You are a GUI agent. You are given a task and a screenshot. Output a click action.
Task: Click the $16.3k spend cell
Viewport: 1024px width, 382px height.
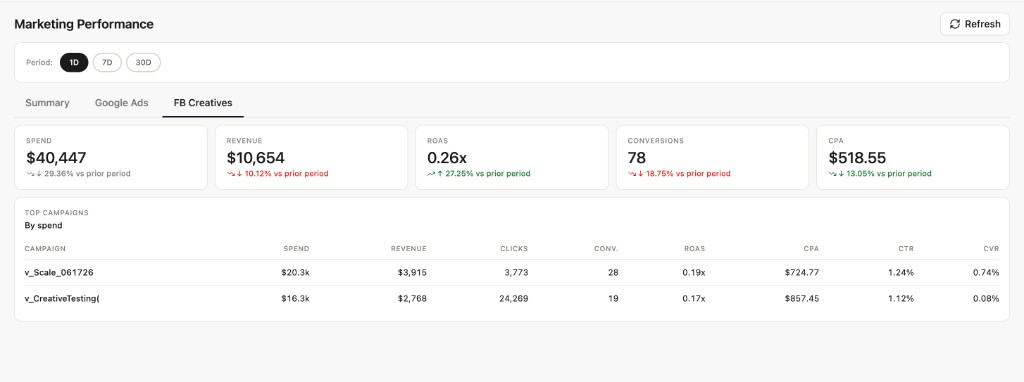coord(295,298)
